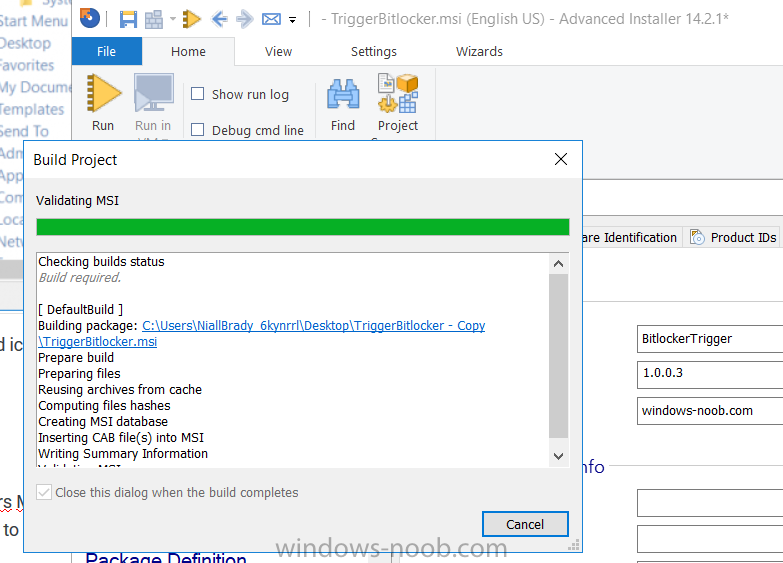Go back with the left arrow icon
The width and height of the screenshot is (783, 563).
tap(219, 19)
